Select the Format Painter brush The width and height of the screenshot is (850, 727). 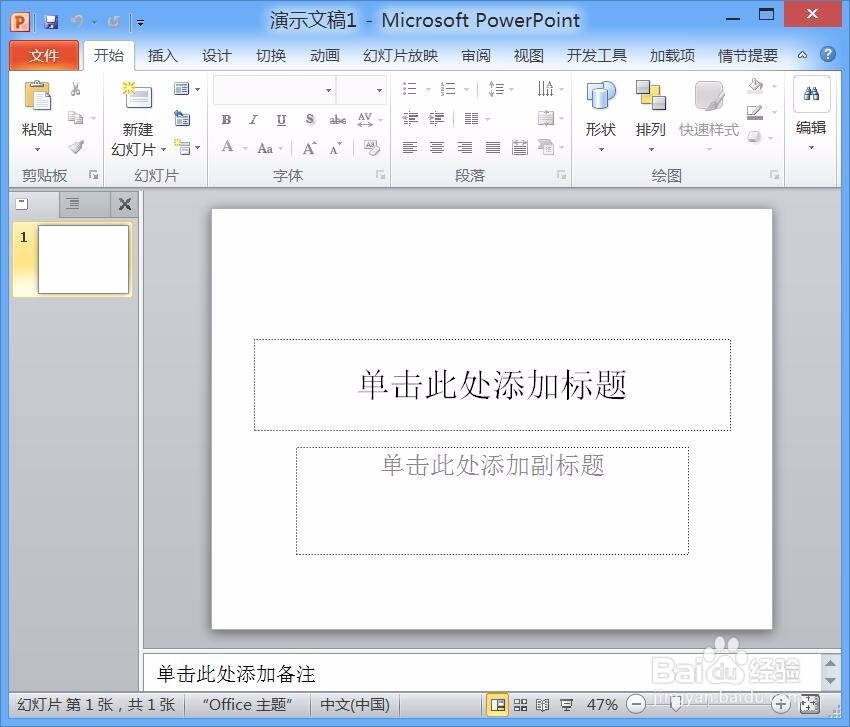point(76,146)
